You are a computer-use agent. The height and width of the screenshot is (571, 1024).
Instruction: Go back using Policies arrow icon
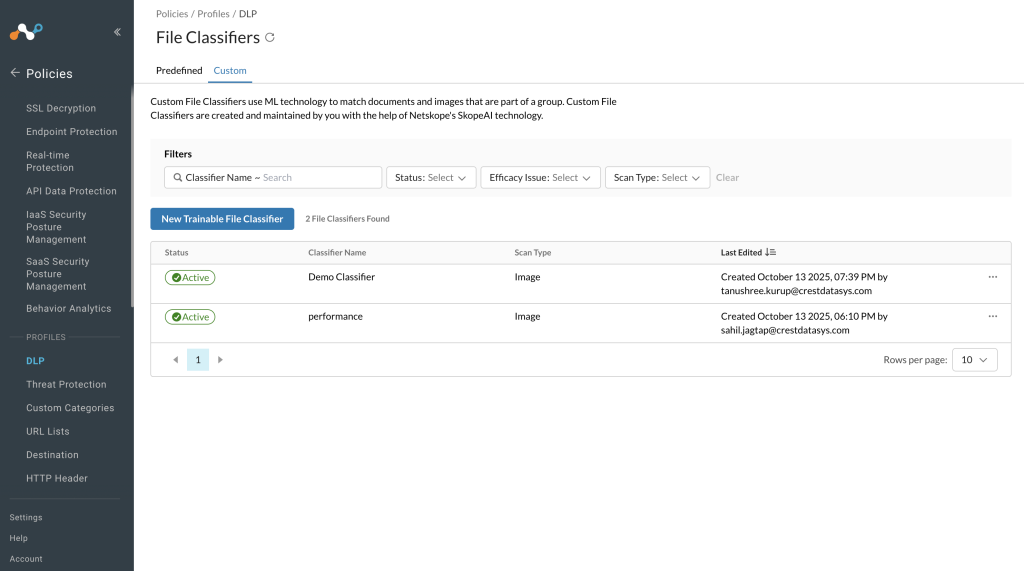pos(15,73)
